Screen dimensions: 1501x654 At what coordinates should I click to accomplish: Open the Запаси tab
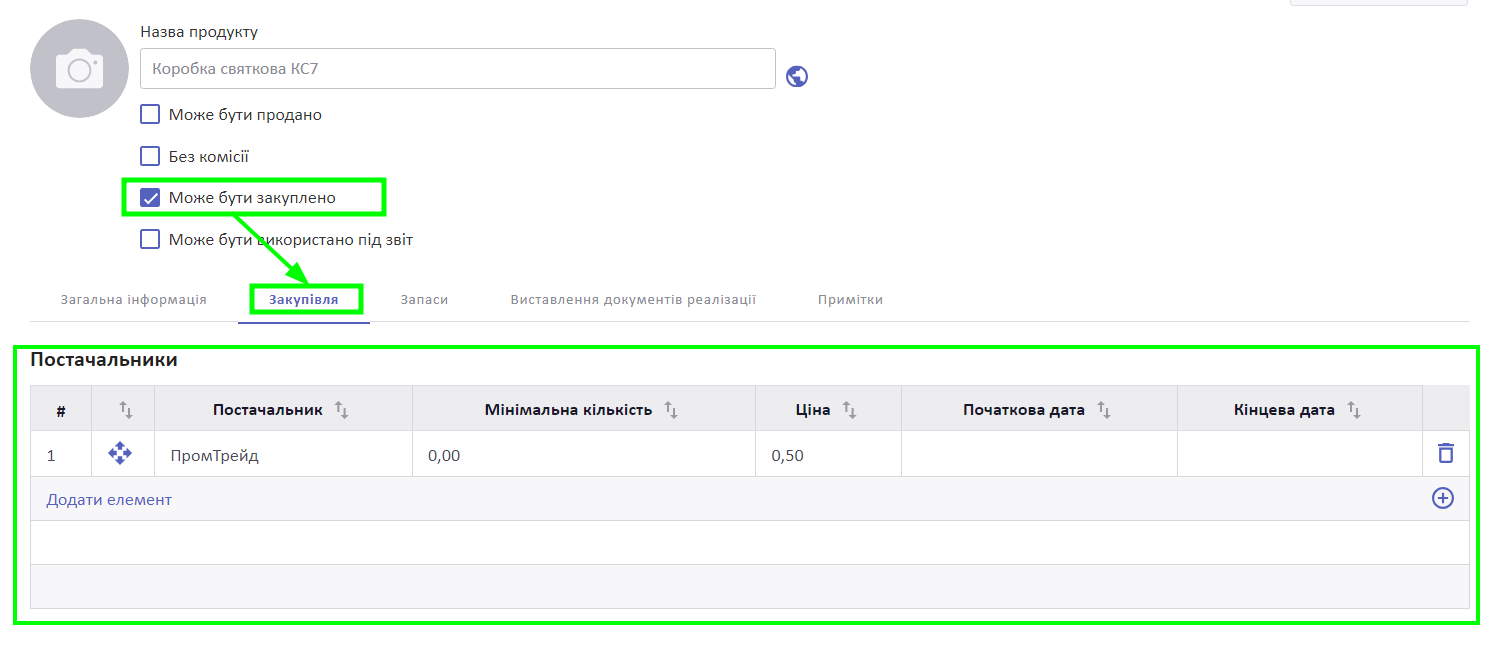pyautogui.click(x=424, y=300)
